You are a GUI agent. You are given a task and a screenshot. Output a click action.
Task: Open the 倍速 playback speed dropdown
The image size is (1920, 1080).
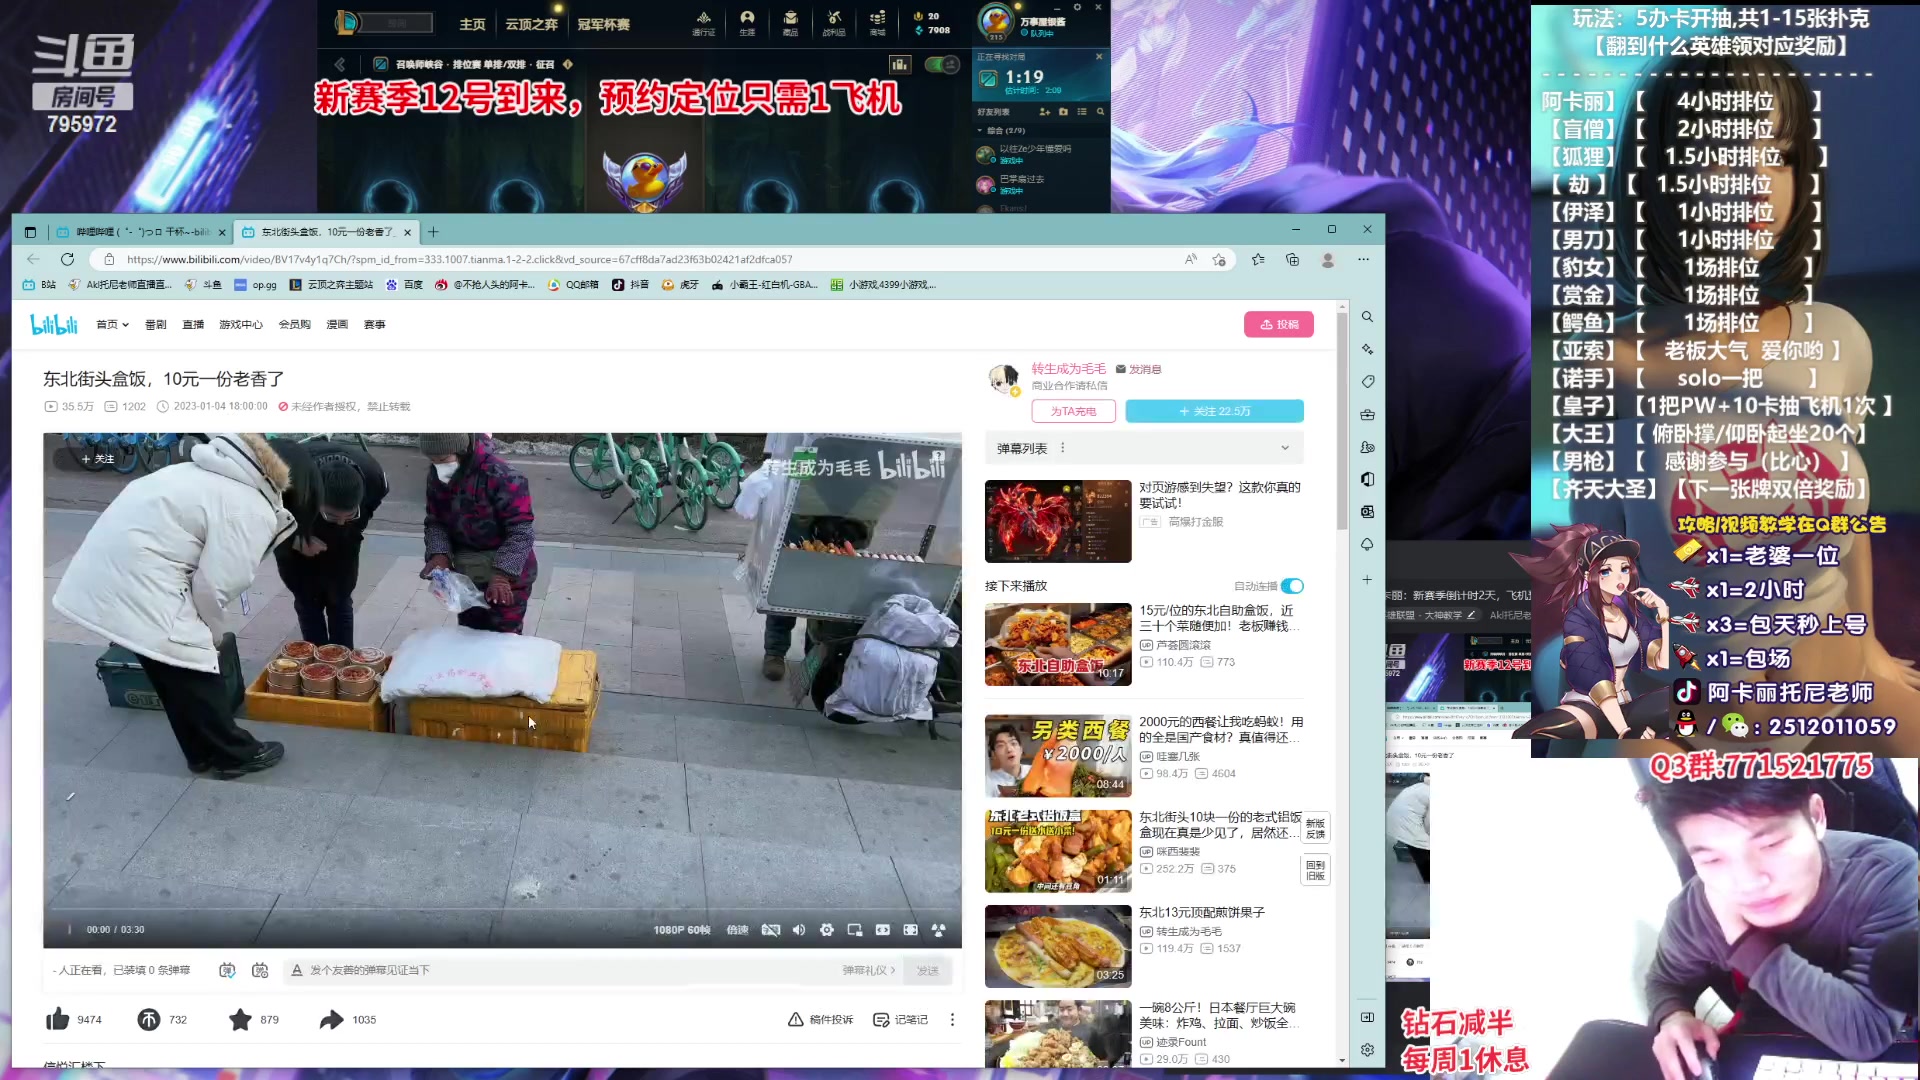(737, 930)
